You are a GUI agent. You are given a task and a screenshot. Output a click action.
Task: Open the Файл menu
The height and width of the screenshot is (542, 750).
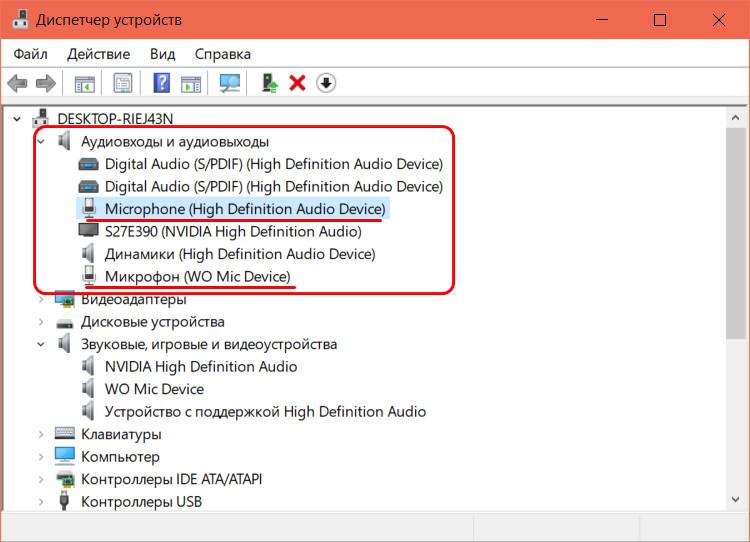coord(30,54)
